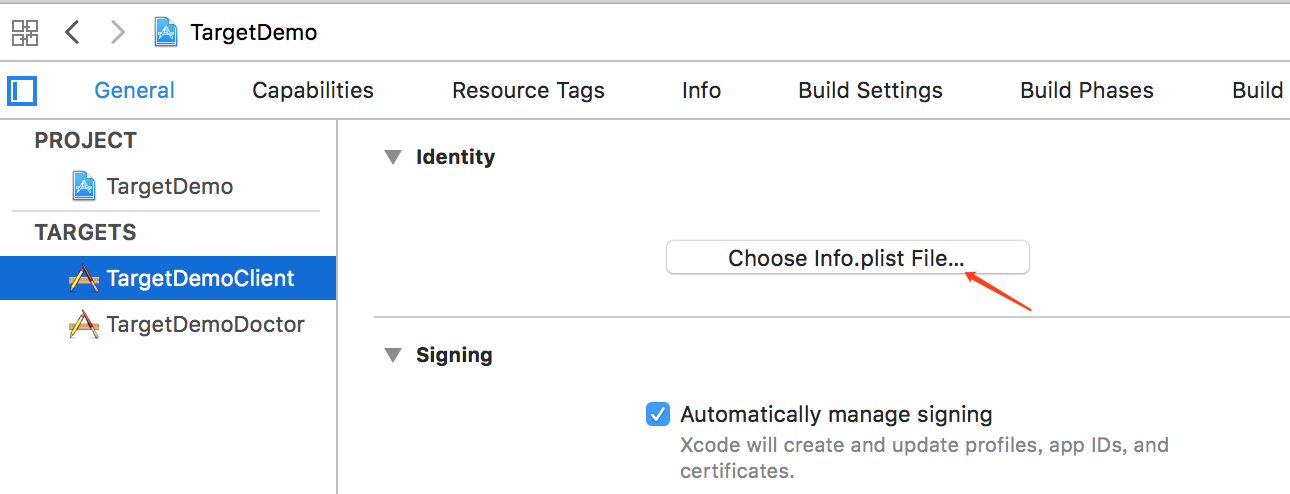Go forward with the right chevron
The width and height of the screenshot is (1290, 494).
(x=118, y=32)
